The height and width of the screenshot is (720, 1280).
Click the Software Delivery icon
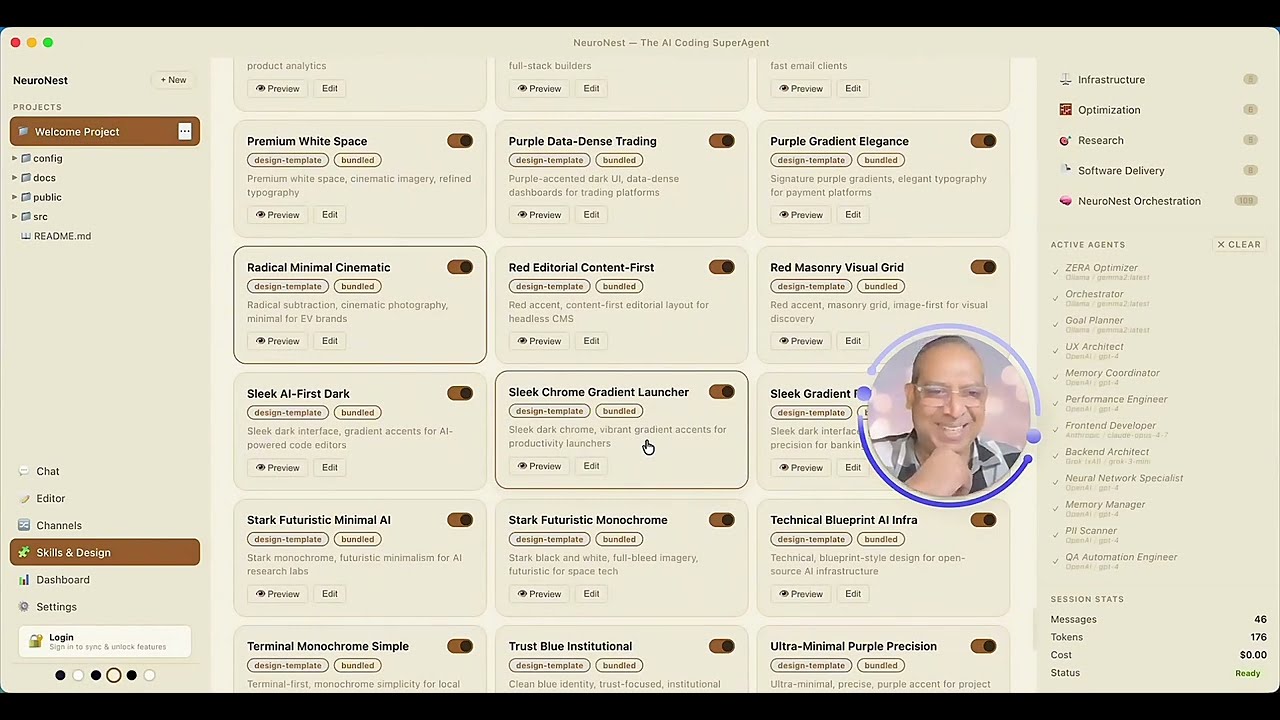[x=1065, y=170]
